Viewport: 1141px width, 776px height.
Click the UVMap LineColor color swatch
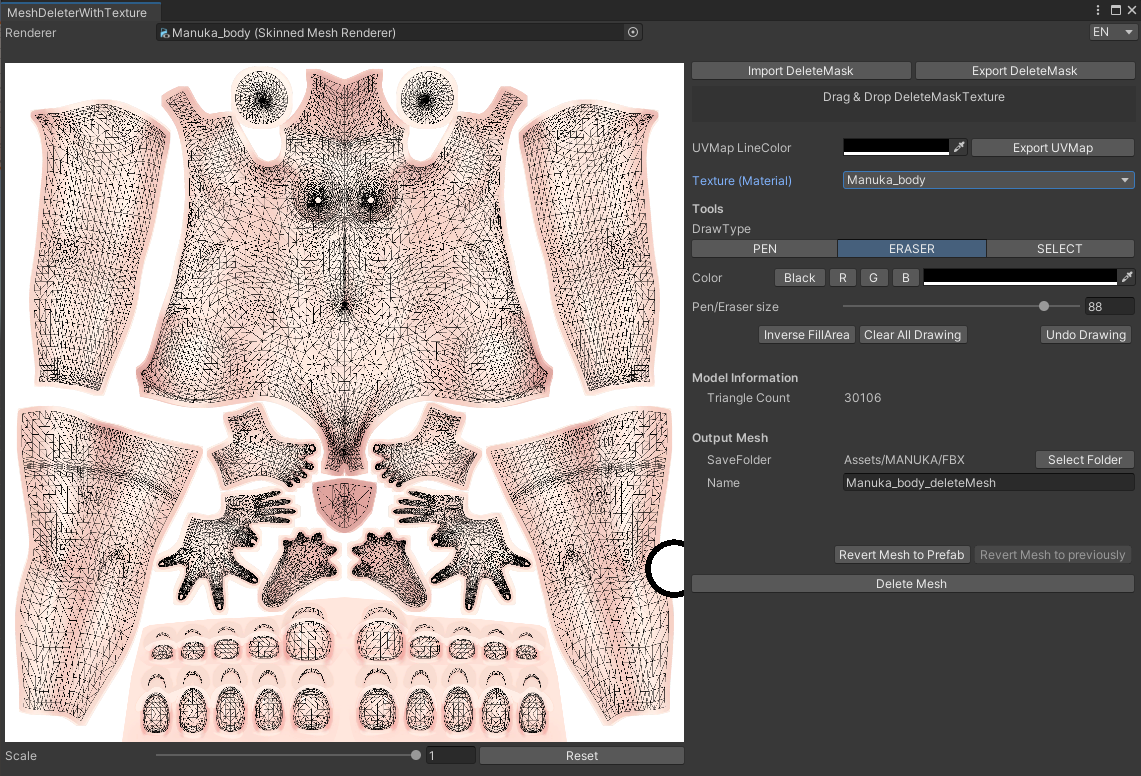[895, 146]
